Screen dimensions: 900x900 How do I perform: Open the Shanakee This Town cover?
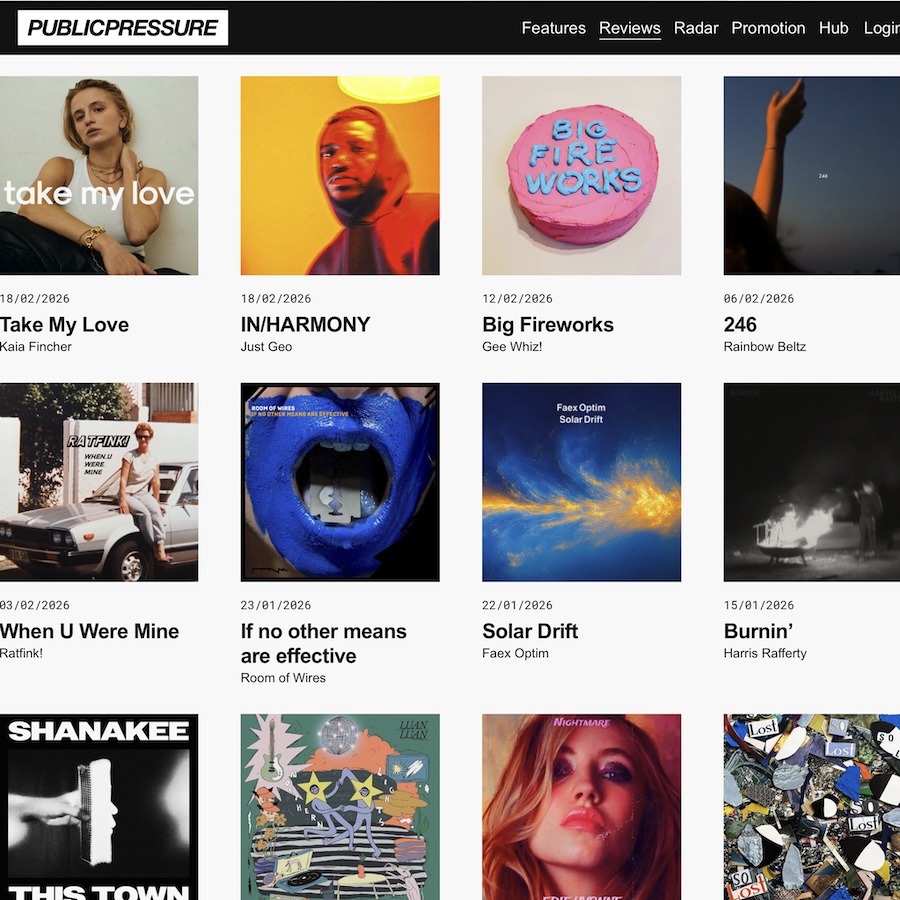(x=99, y=807)
